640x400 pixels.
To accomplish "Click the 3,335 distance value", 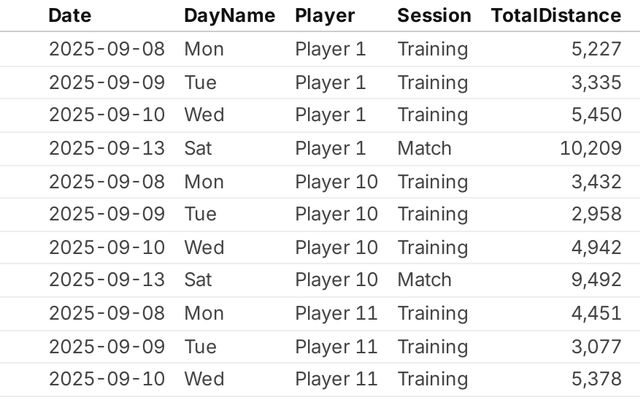I will coord(596,82).
